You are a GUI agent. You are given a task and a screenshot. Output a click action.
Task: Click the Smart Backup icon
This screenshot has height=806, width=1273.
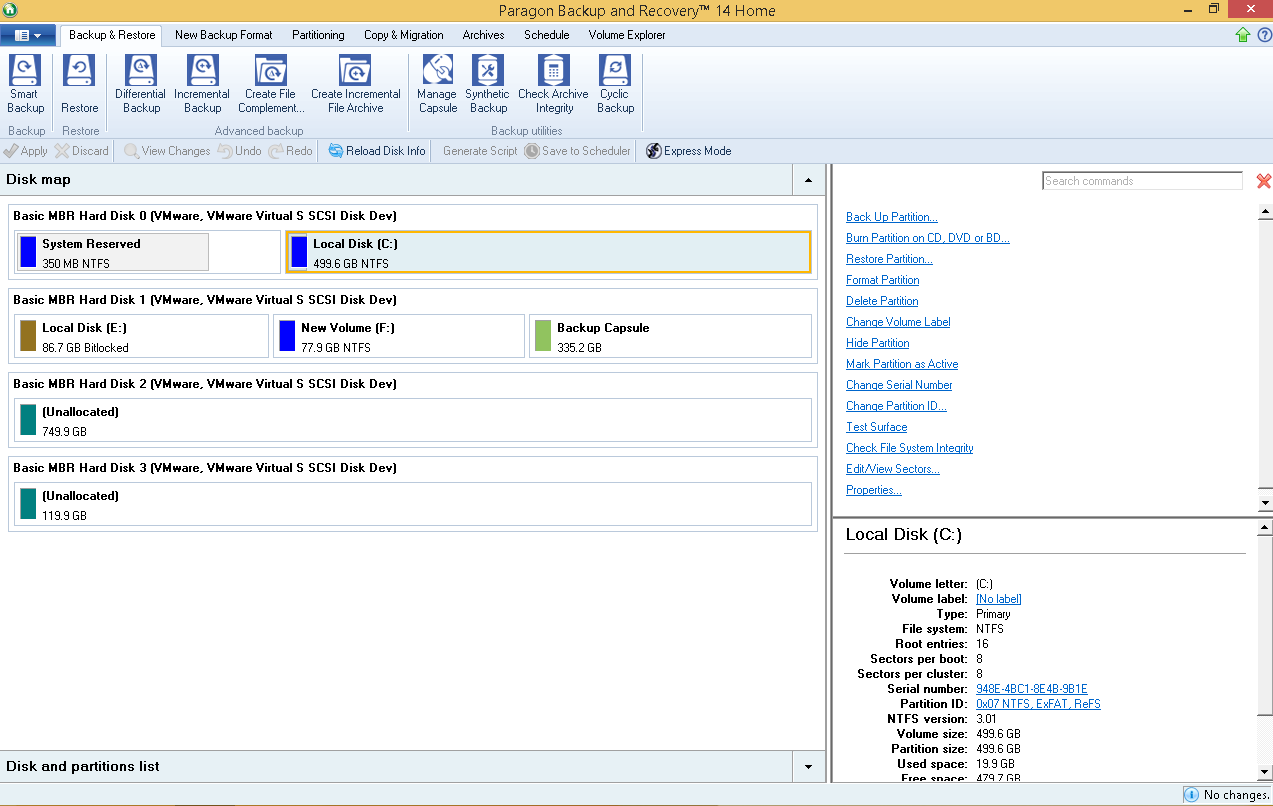[x=25, y=84]
